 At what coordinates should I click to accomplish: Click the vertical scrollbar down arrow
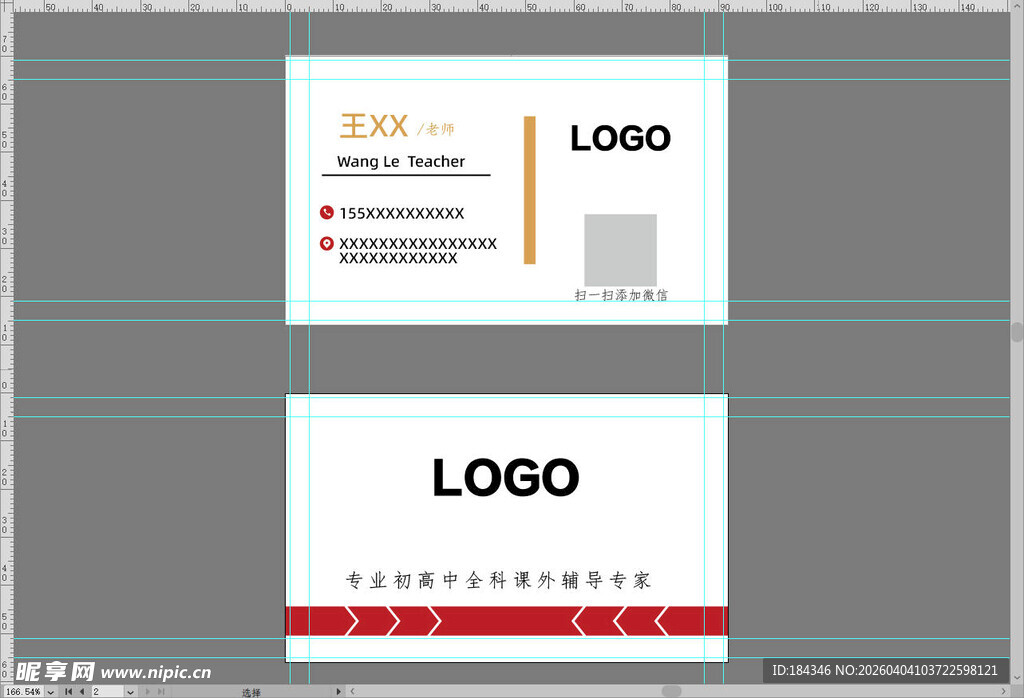(1017, 677)
